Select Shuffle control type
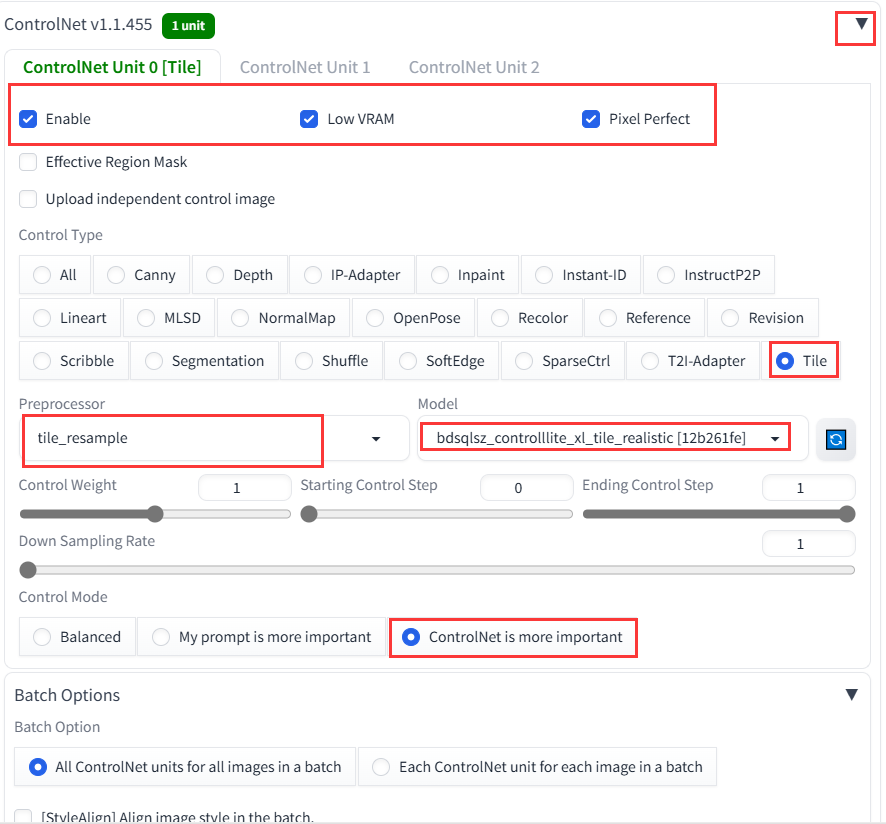Image resolution: width=886 pixels, height=824 pixels. coord(332,361)
